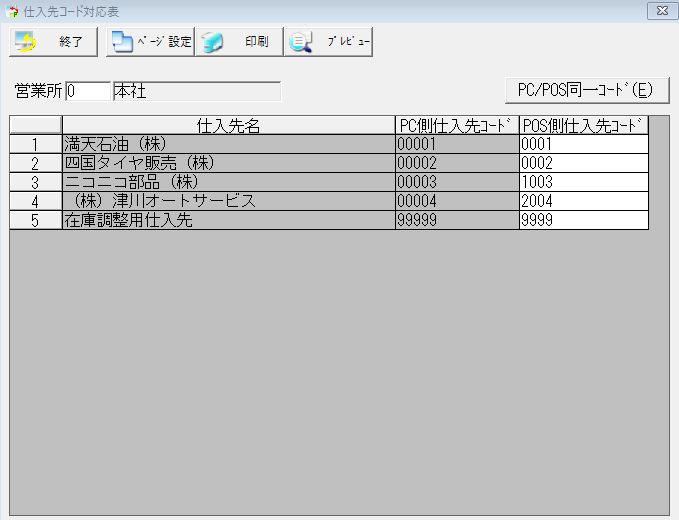Click POS code cell 9999
The width and height of the screenshot is (679, 520).
pyautogui.click(x=584, y=220)
